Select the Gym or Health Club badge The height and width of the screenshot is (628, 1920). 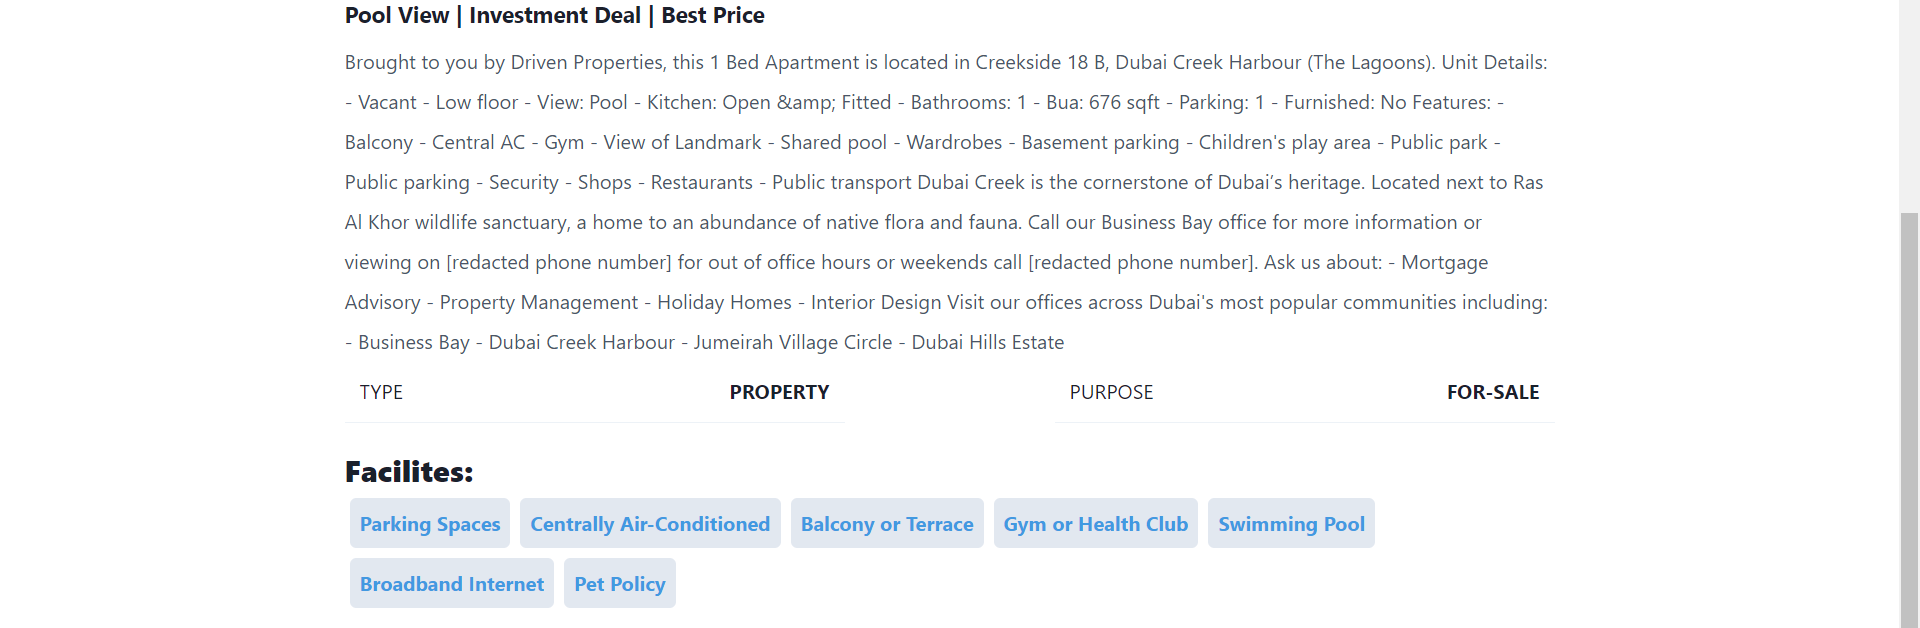point(1095,523)
